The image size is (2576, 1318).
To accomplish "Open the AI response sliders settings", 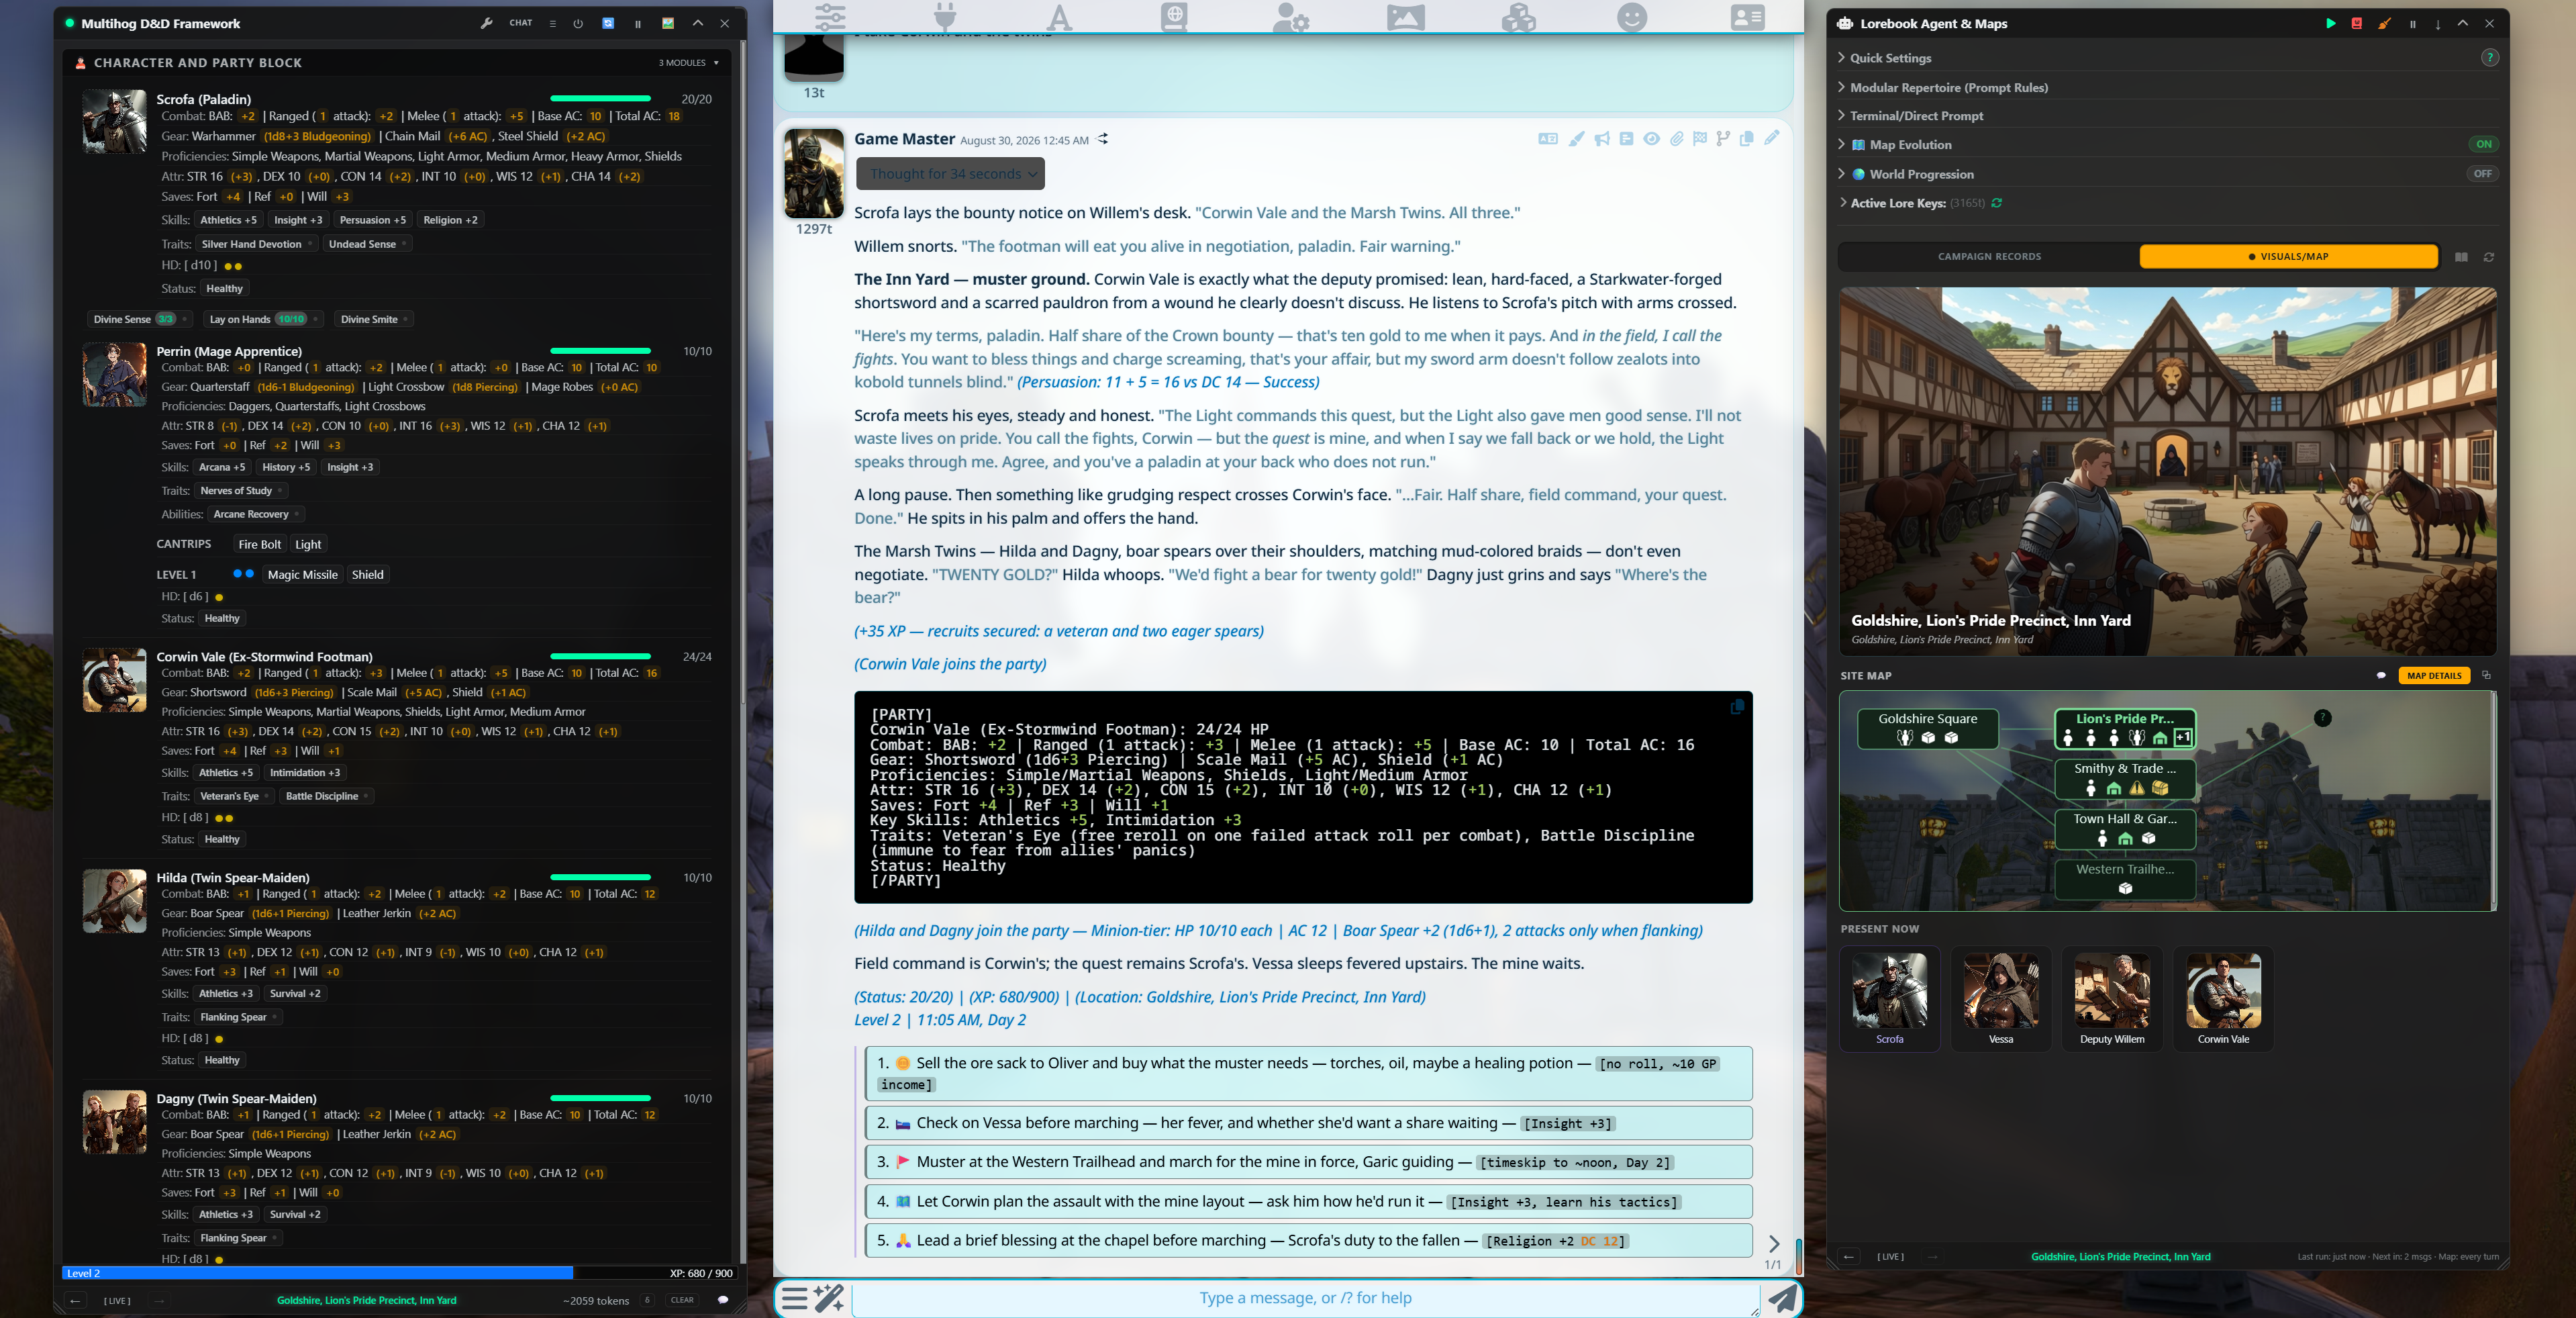I will (830, 17).
